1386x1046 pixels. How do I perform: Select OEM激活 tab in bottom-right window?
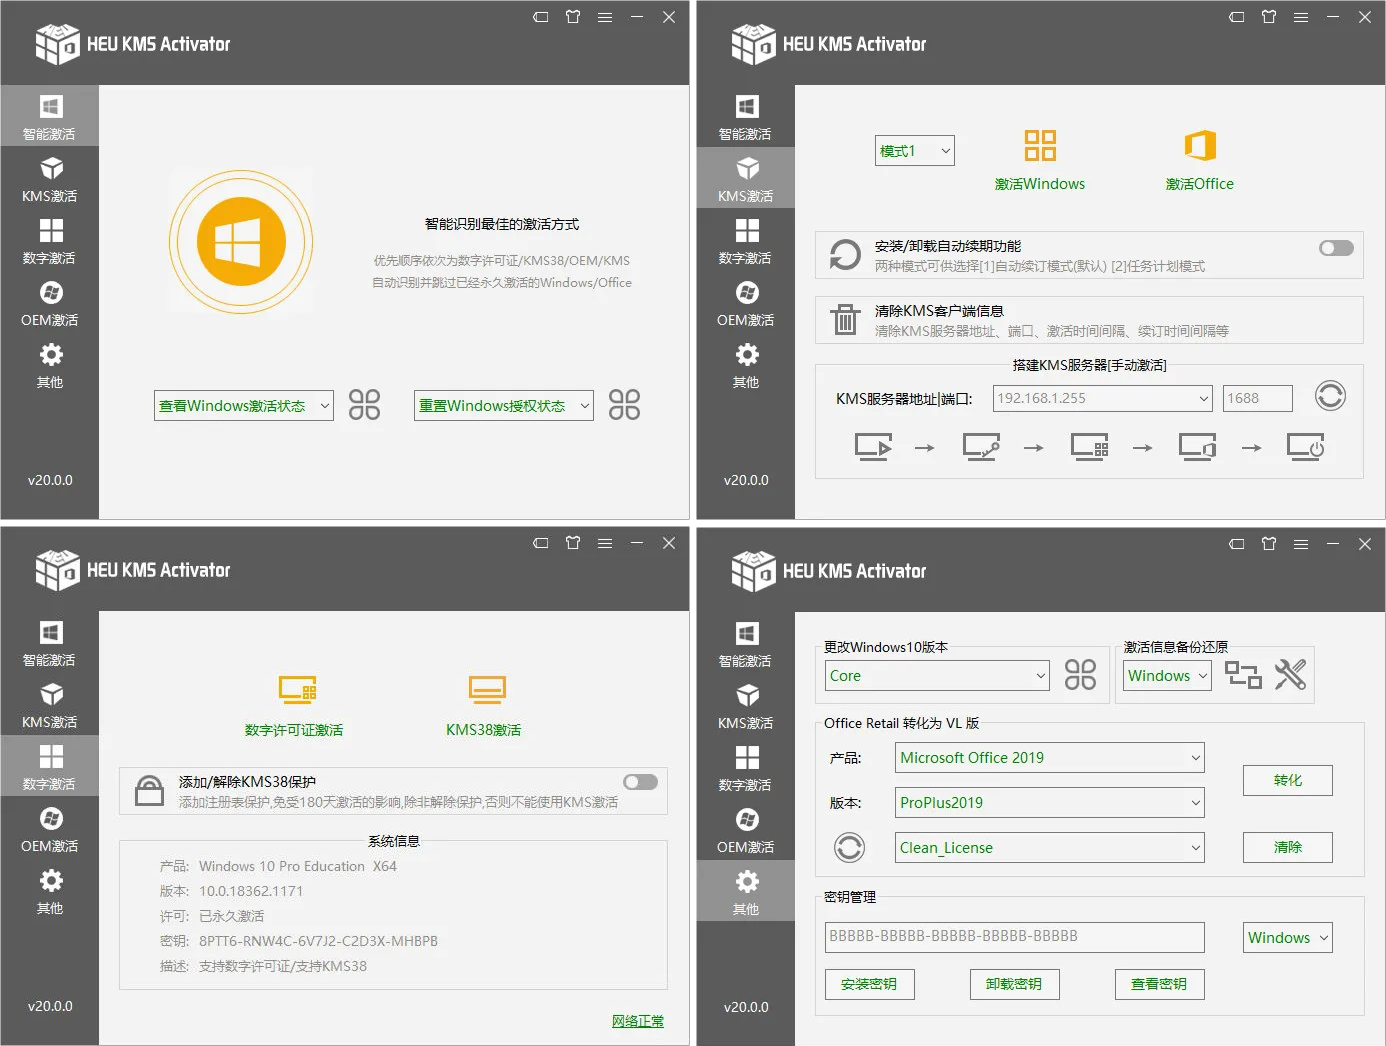coord(746,829)
